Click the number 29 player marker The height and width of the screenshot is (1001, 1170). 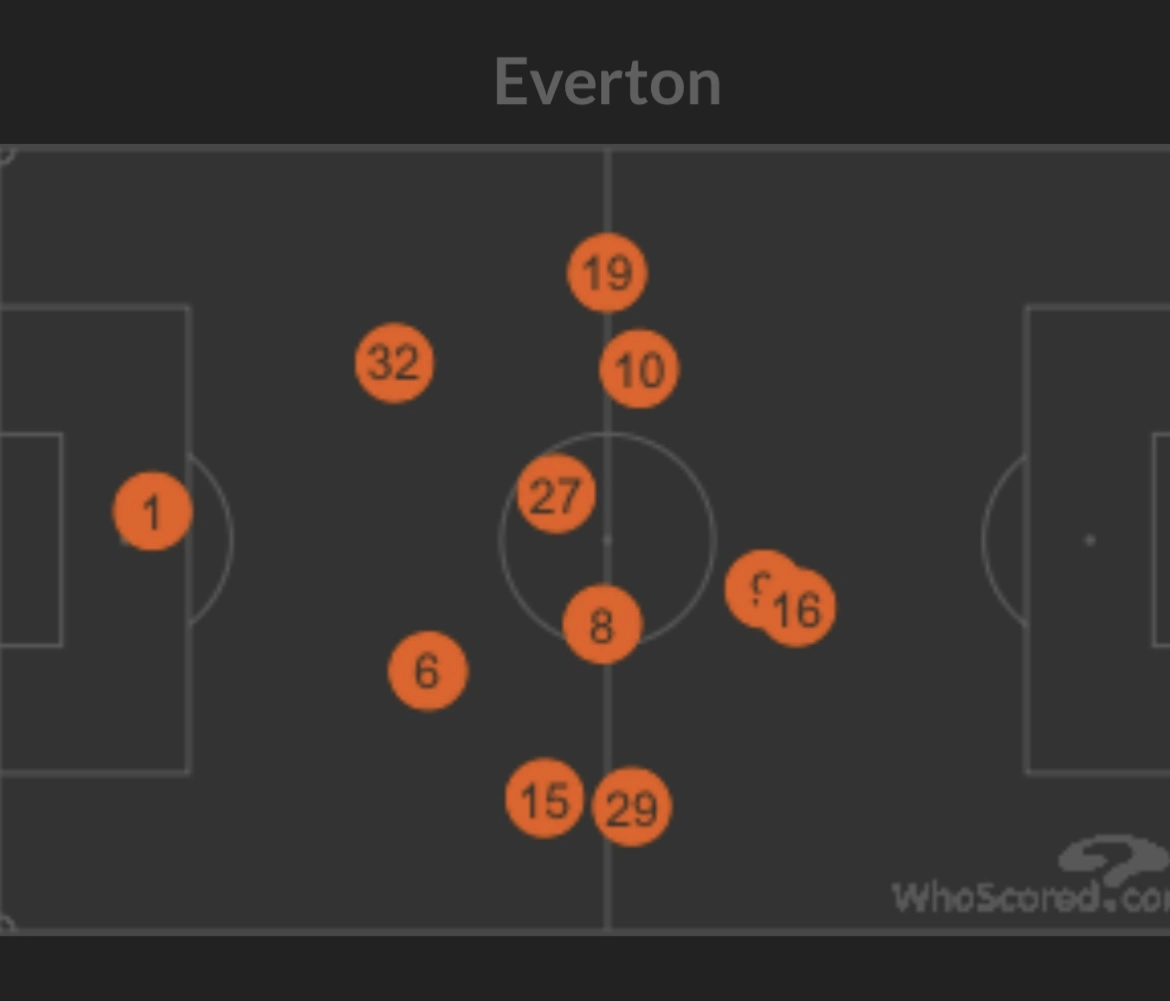point(632,807)
